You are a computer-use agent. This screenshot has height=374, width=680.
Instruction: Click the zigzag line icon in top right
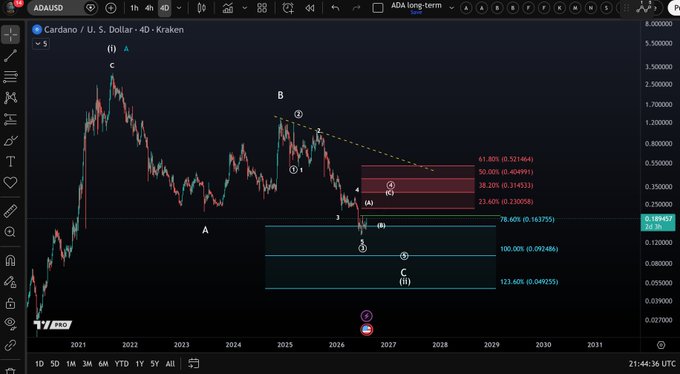coord(645,7)
